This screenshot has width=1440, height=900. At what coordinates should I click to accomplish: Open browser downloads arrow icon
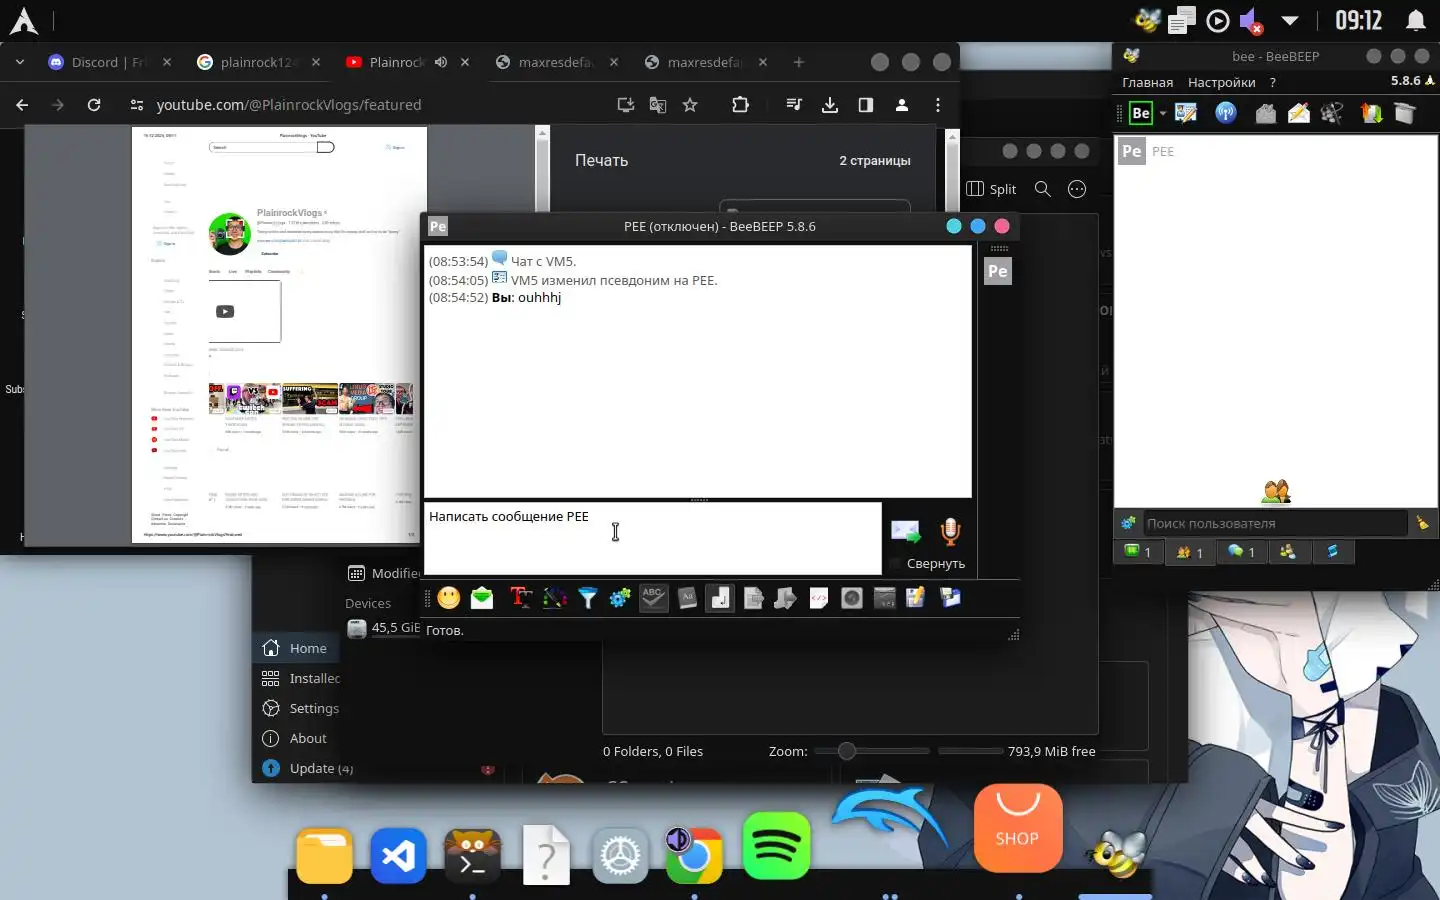pos(830,104)
